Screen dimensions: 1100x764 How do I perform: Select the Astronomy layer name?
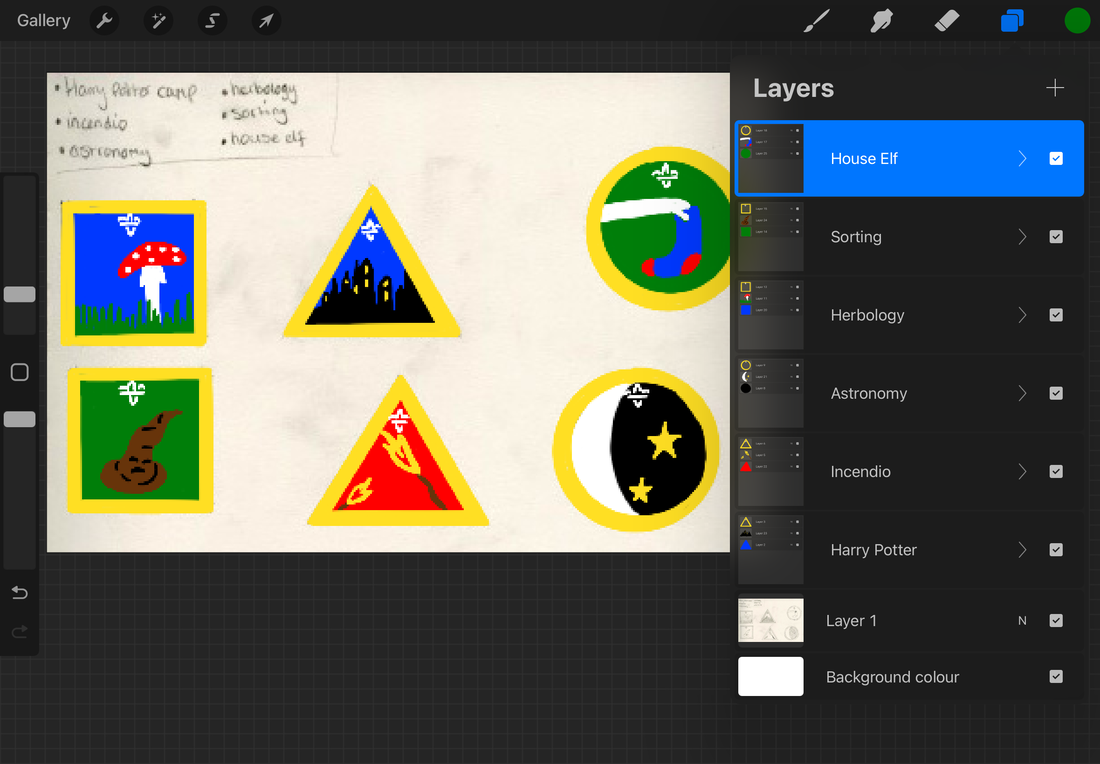pyautogui.click(x=868, y=394)
